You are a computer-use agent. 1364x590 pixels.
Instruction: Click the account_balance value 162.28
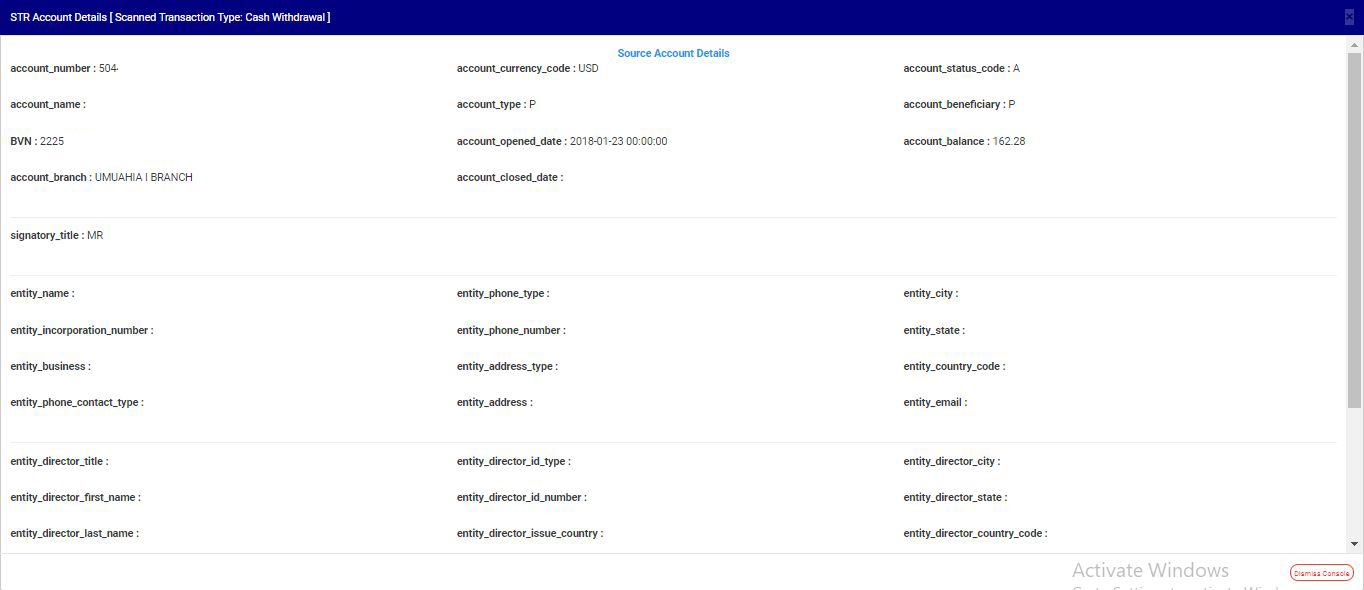pyautogui.click(x=1008, y=142)
